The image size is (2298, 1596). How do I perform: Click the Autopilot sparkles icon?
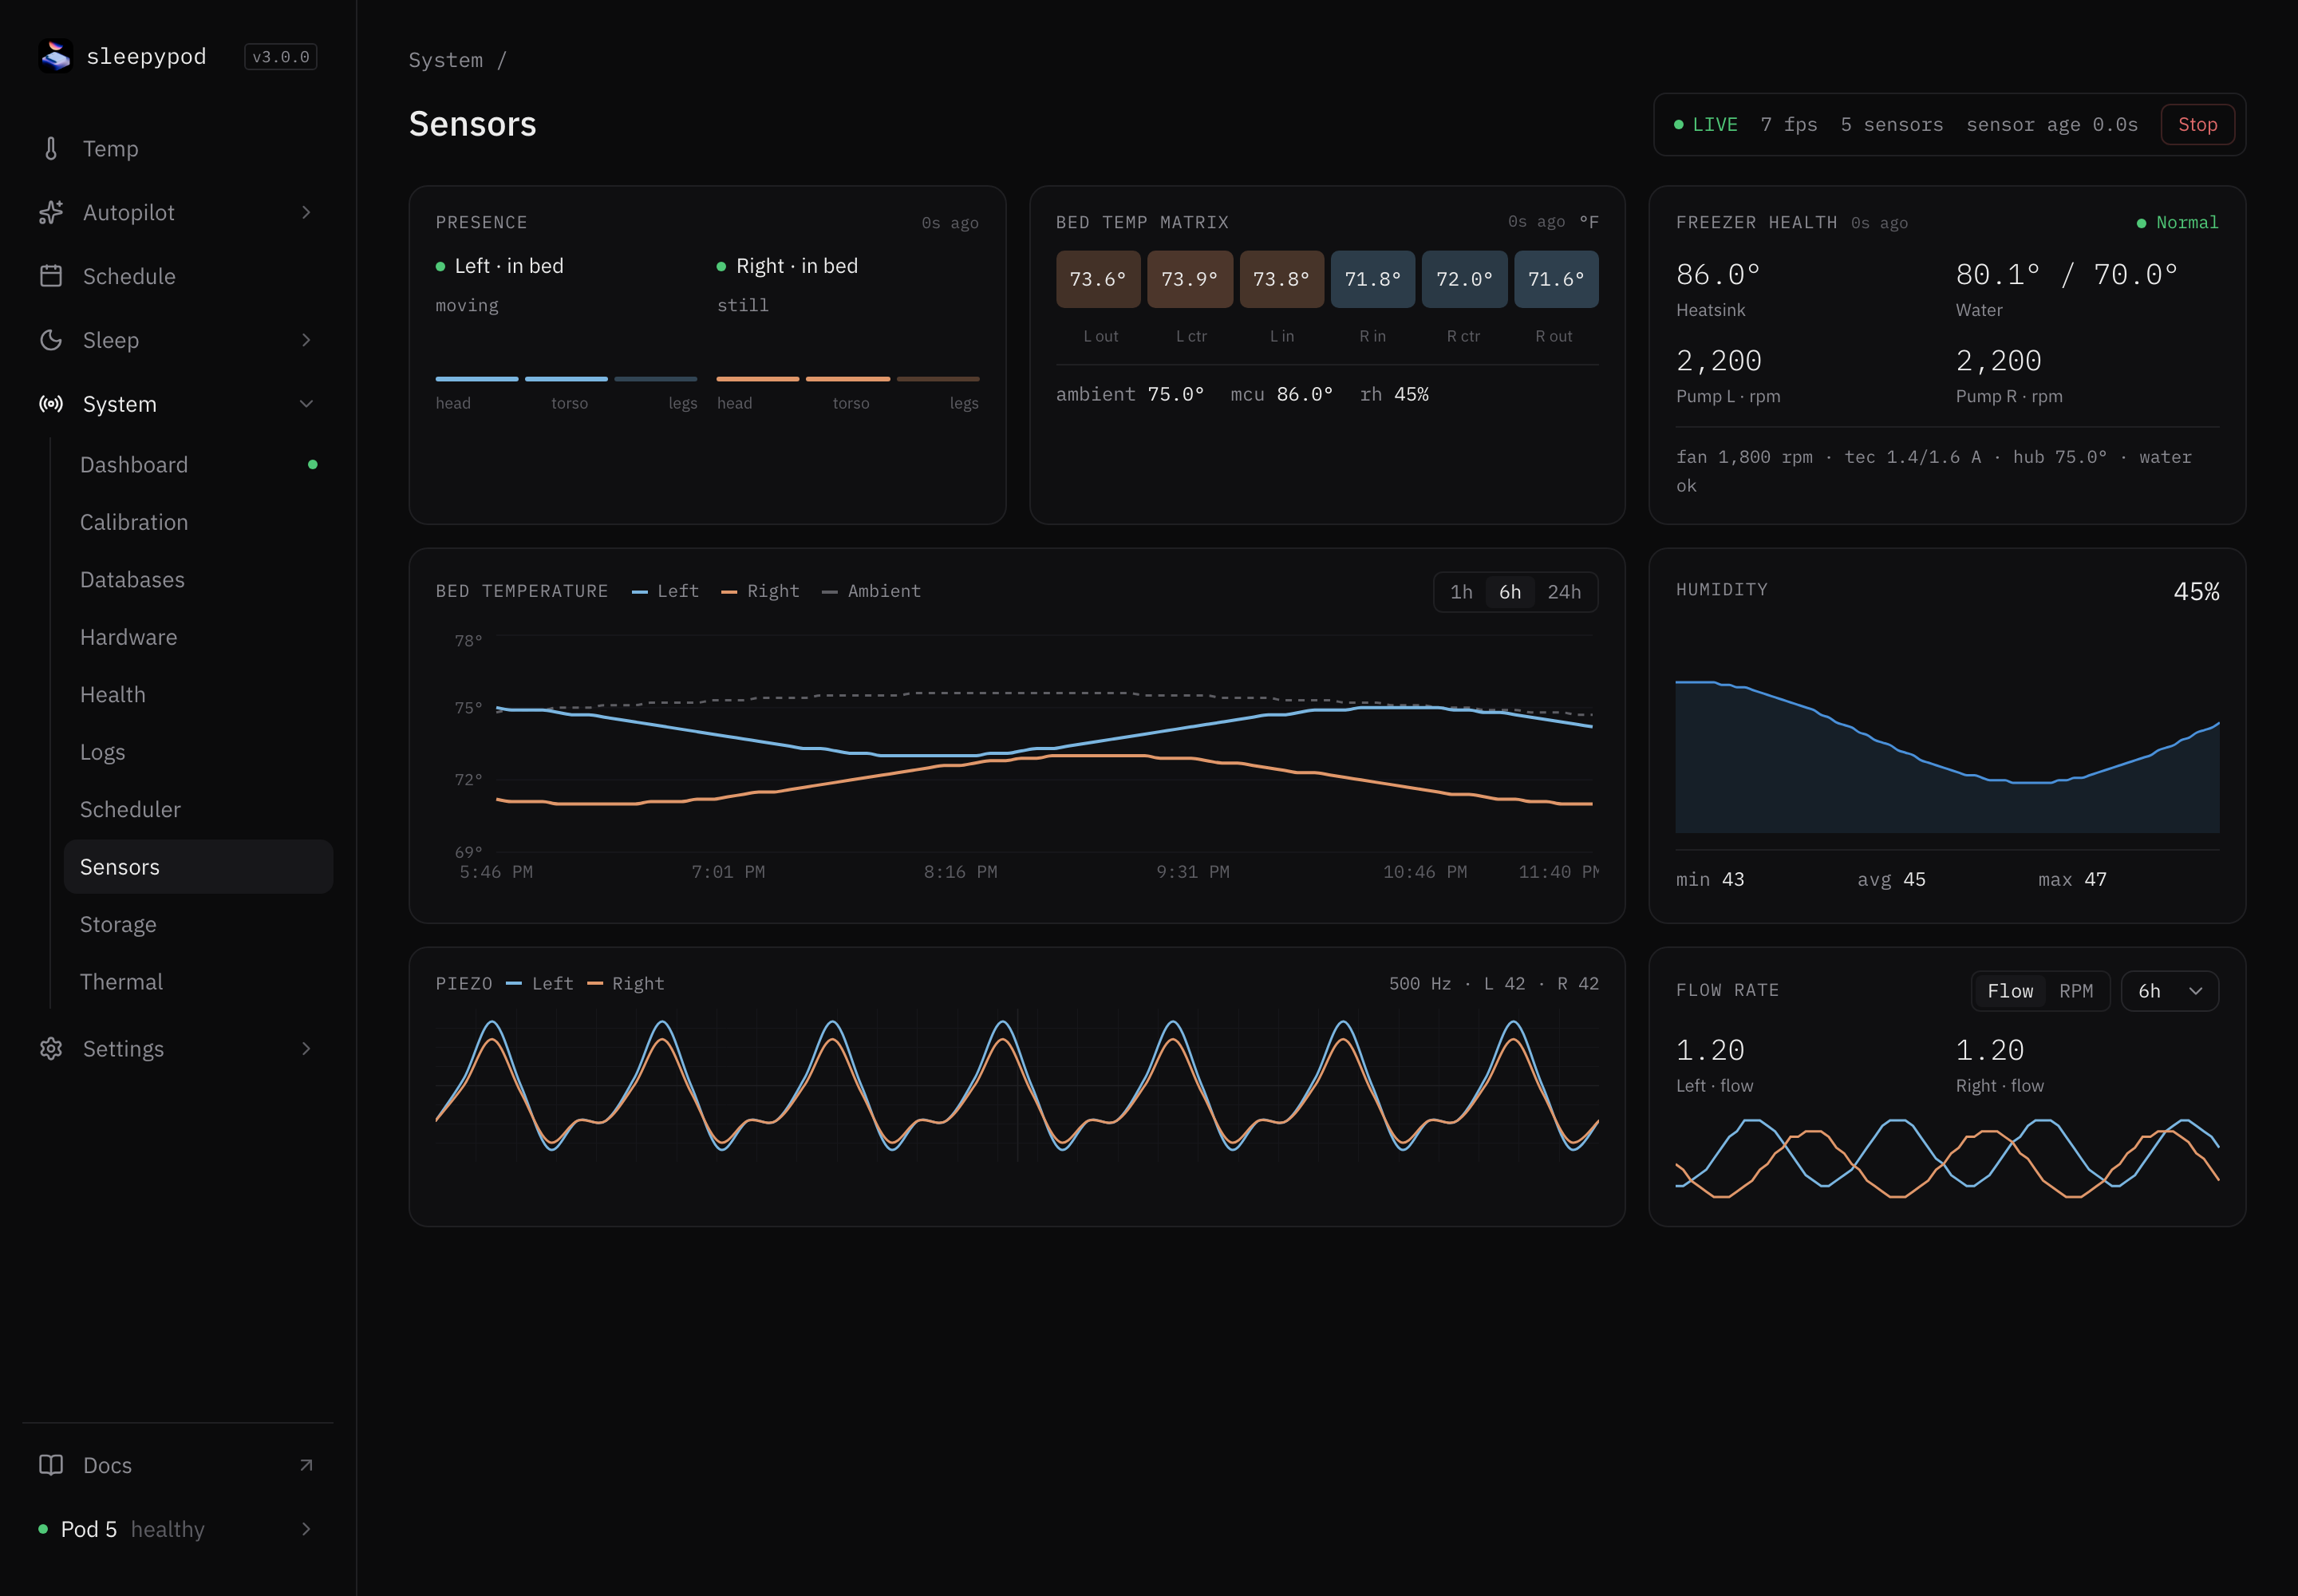[51, 212]
